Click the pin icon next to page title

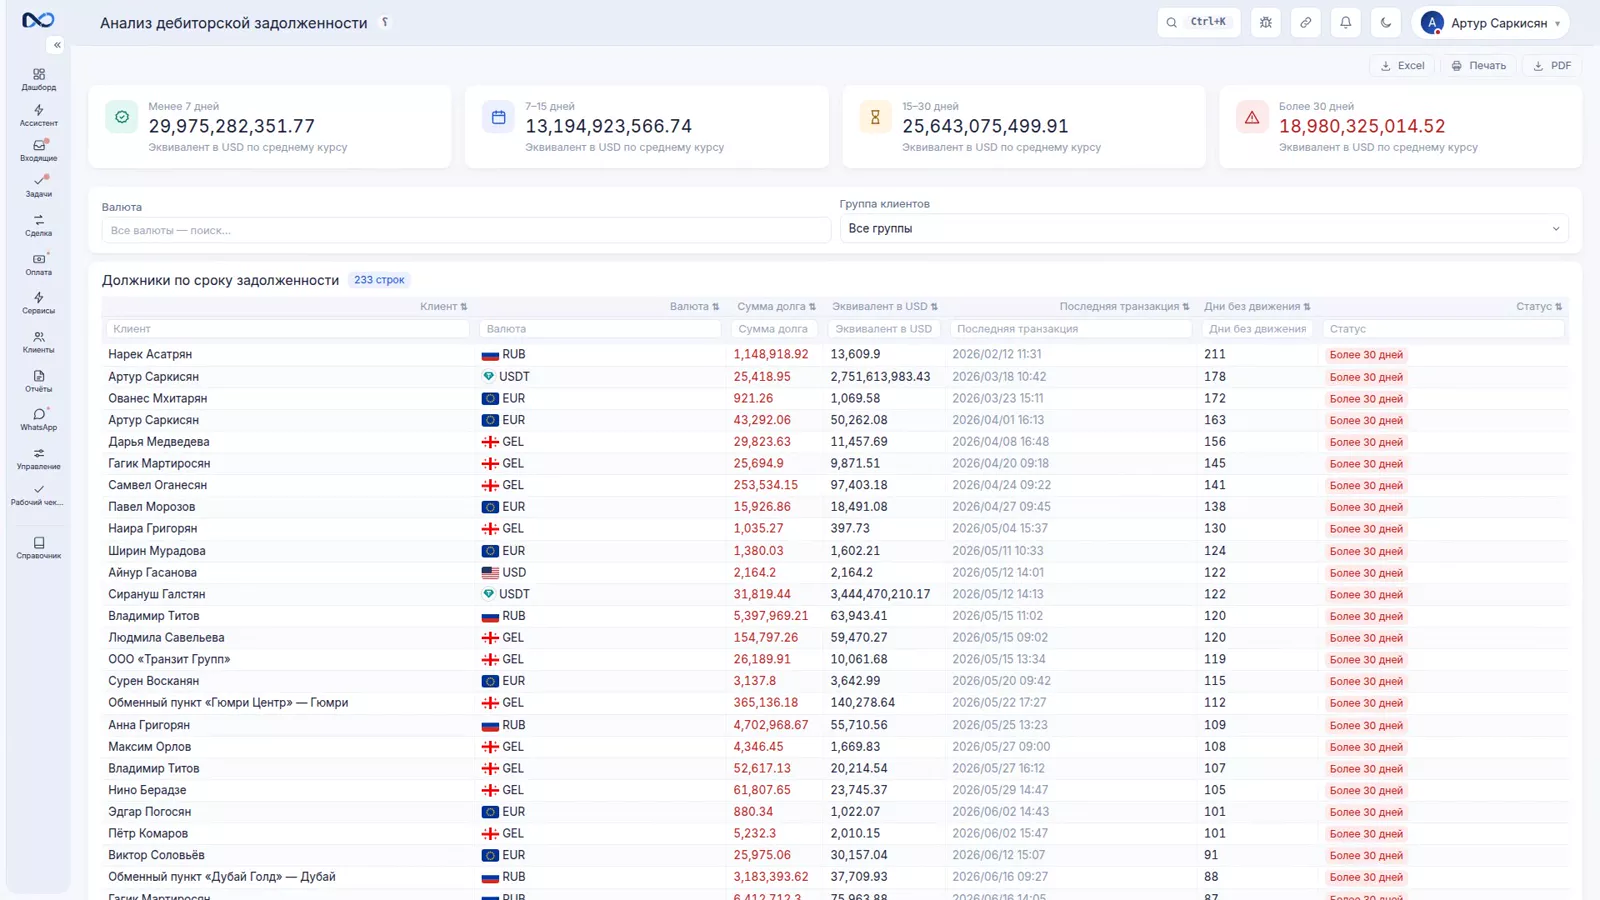[x=385, y=22]
